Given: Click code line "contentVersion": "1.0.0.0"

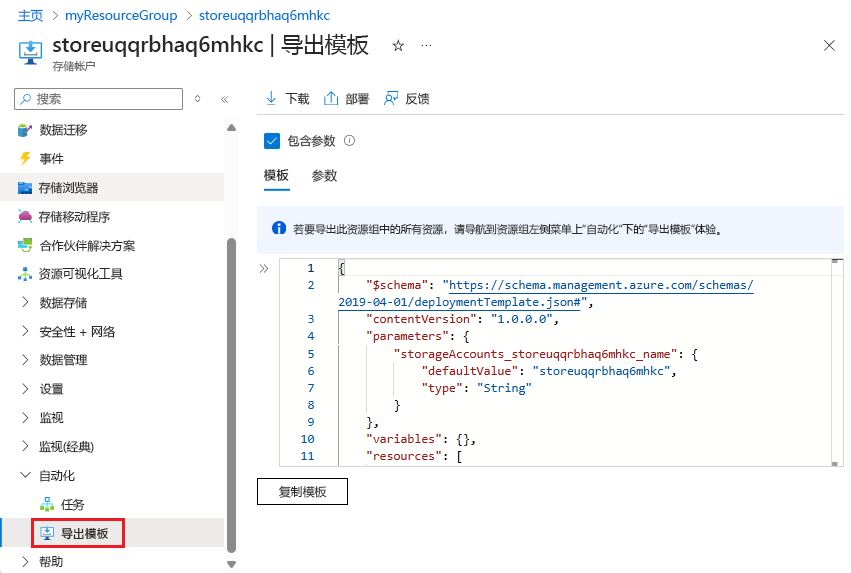Looking at the screenshot, I should [x=462, y=319].
